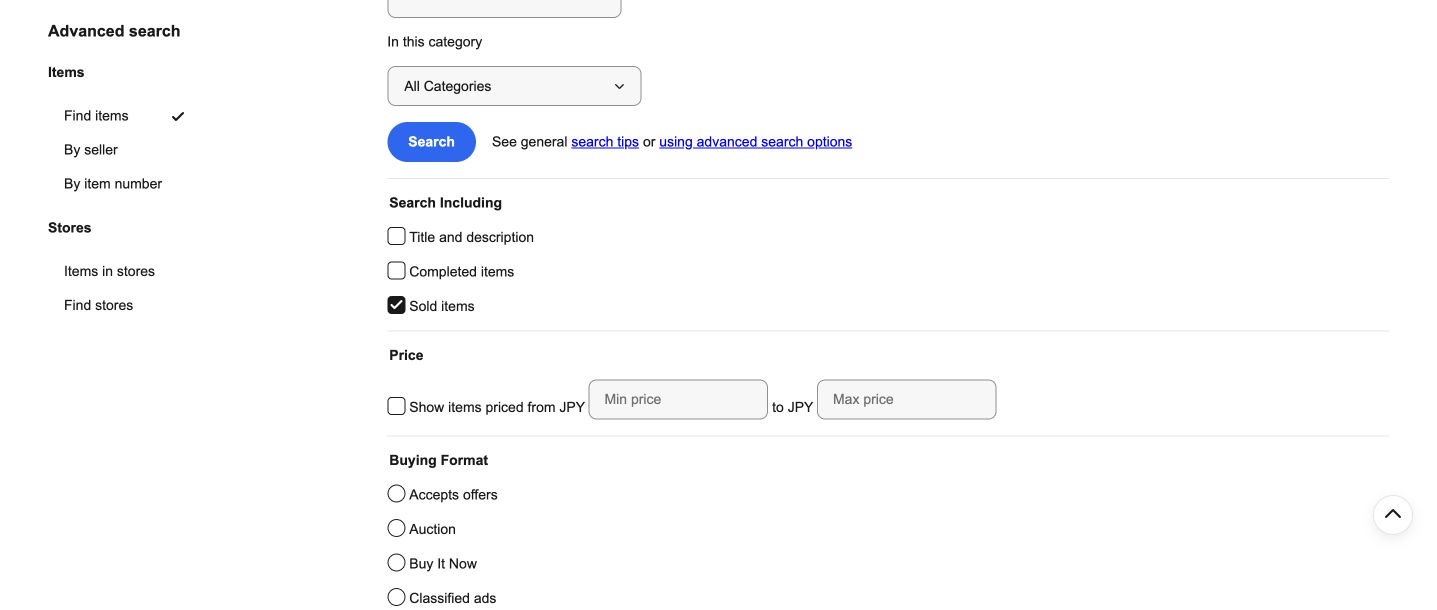Focus the Min price field
The height and width of the screenshot is (610, 1437).
tap(678, 399)
